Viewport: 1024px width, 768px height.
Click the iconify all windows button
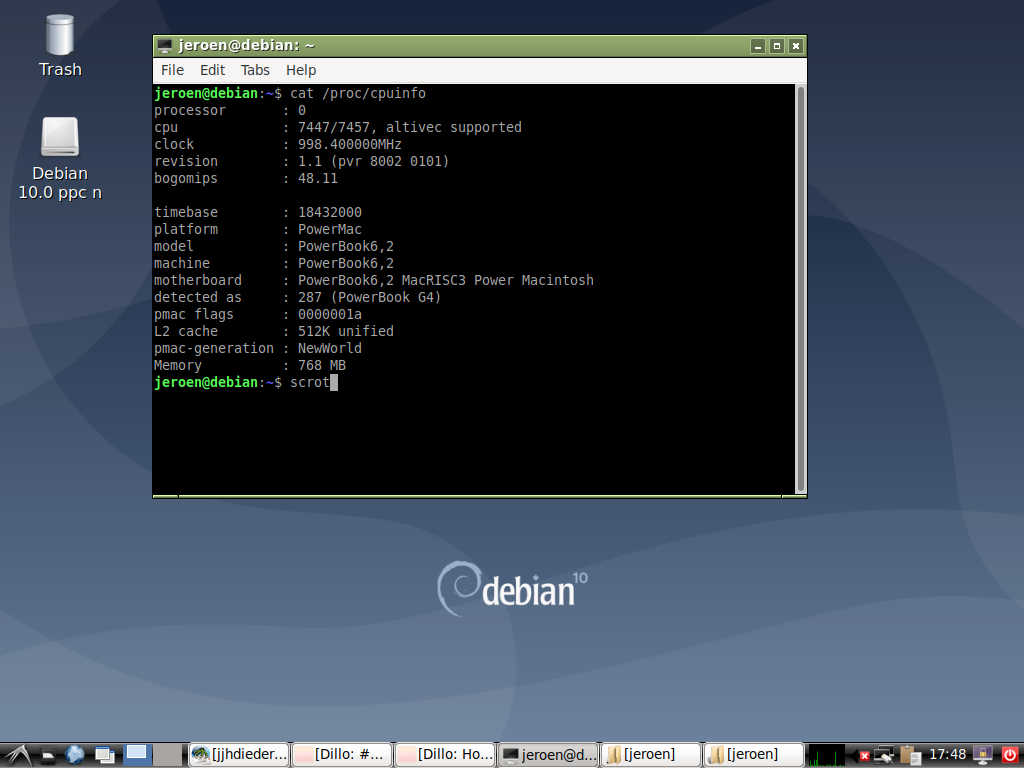(x=104, y=756)
